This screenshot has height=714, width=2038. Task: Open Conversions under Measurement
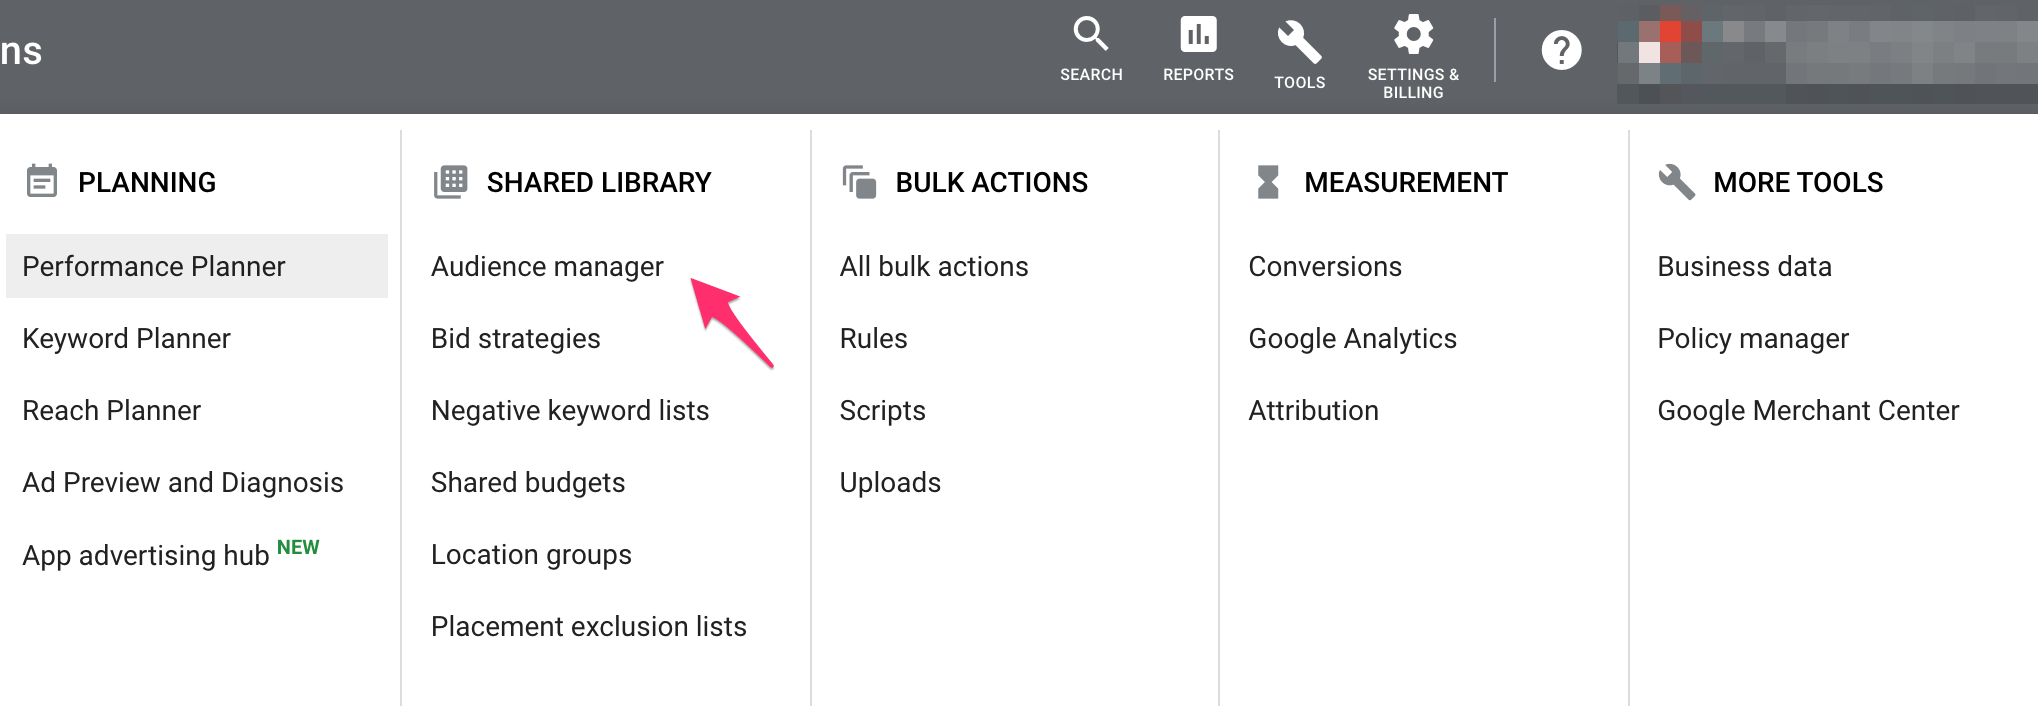point(1325,267)
